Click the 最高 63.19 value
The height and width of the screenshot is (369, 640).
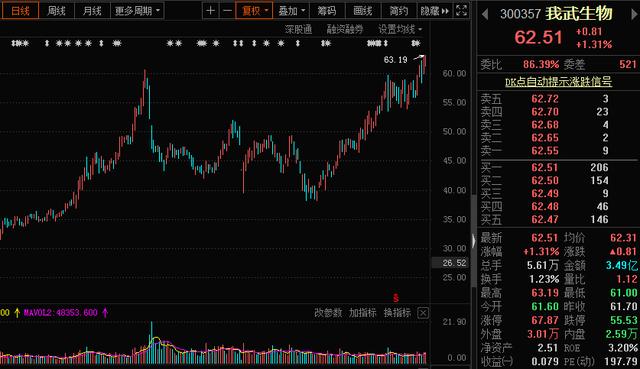pos(545,293)
